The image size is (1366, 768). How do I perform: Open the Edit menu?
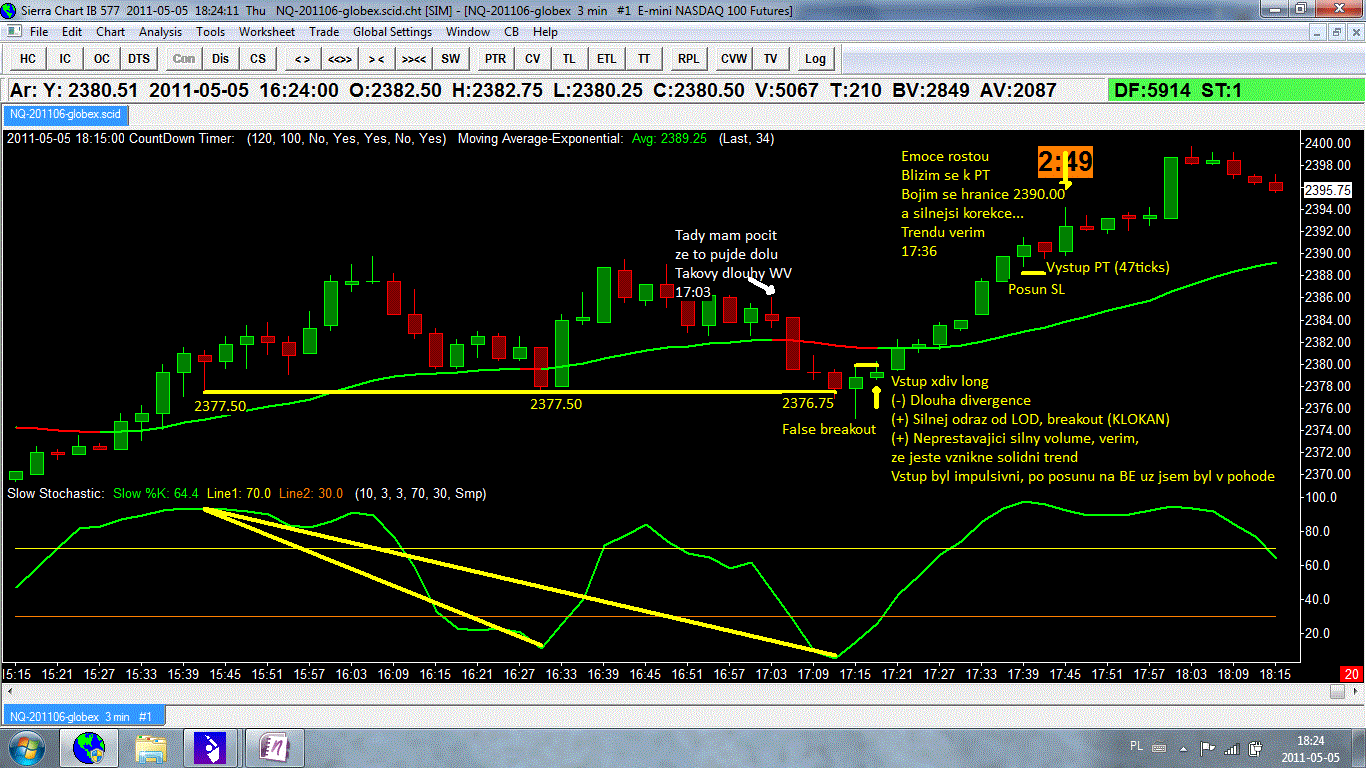click(x=71, y=32)
